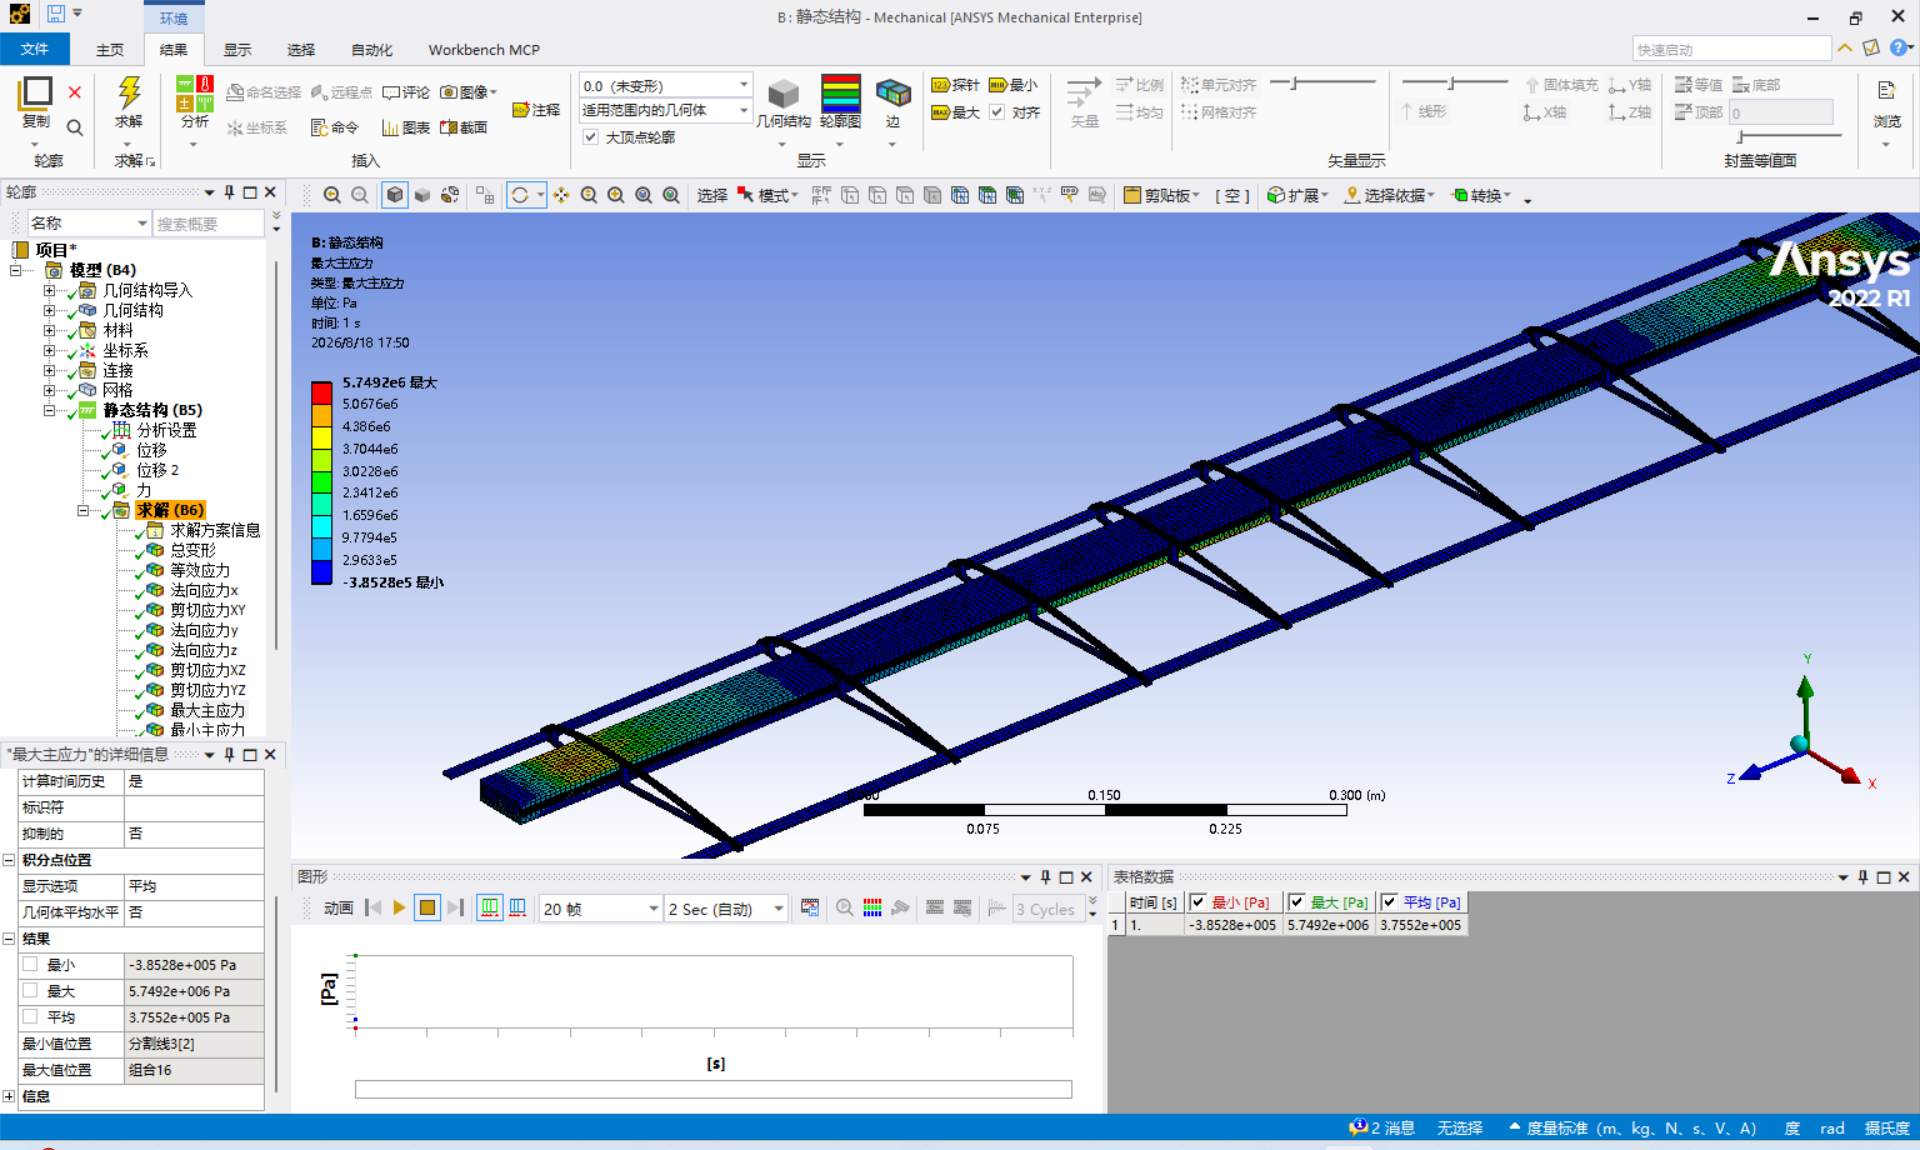The image size is (1920, 1150).
Task: Open the 文件 menu tab
Action: coord(35,49)
